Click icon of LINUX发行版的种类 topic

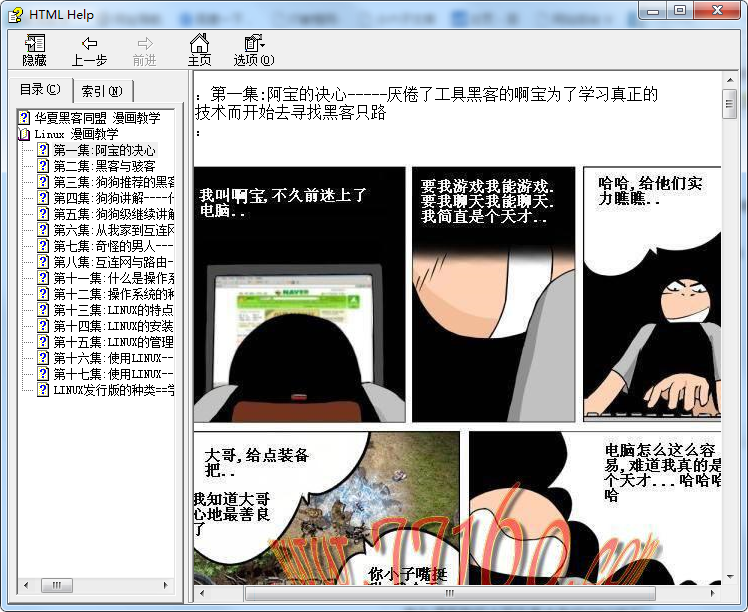coord(43,390)
